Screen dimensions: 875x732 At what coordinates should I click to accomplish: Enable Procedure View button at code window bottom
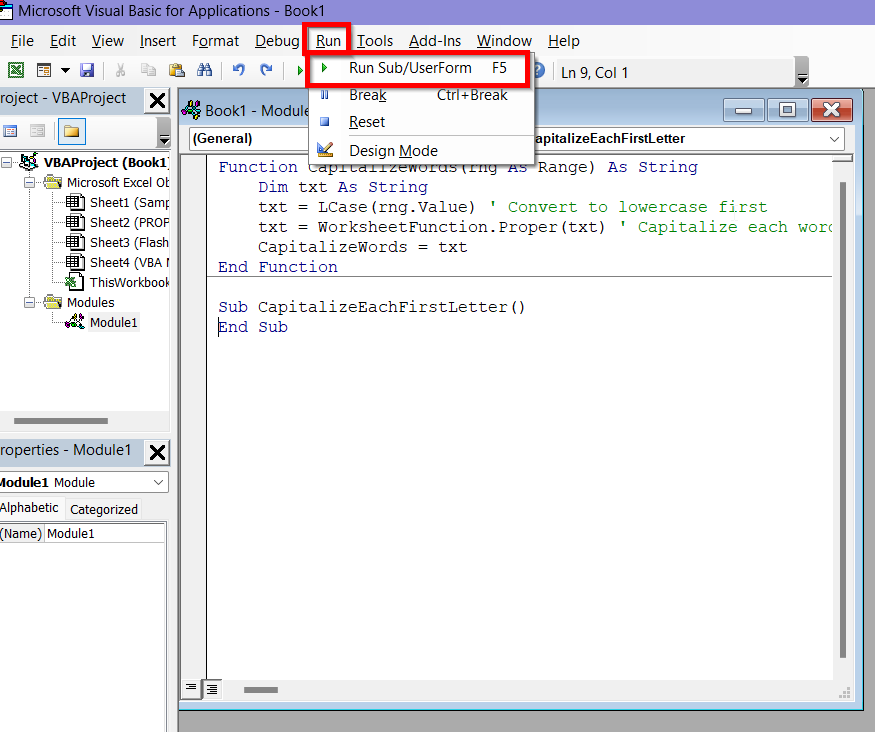coord(191,689)
